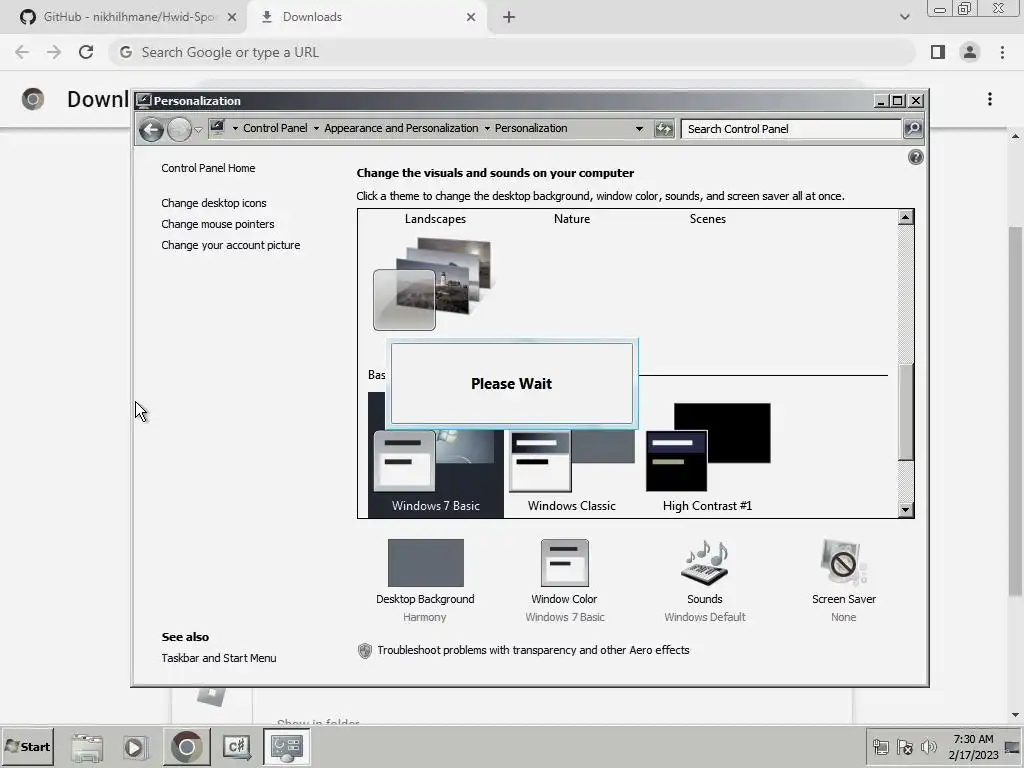Reload the page in Chrome
Viewport: 1024px width, 768px height.
[86, 52]
